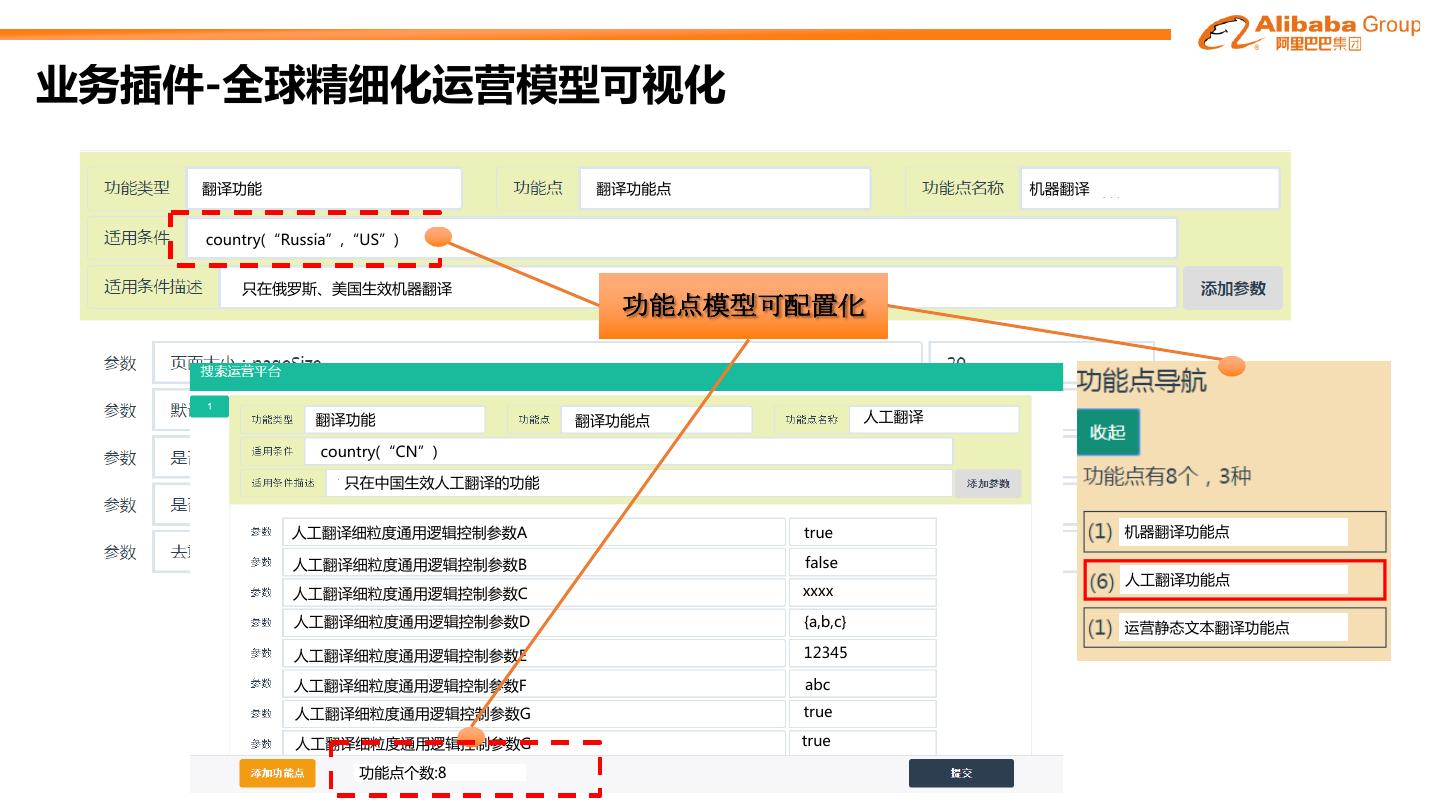Click the 收起 collapse button
The width and height of the screenshot is (1440, 810).
pos(1107,432)
